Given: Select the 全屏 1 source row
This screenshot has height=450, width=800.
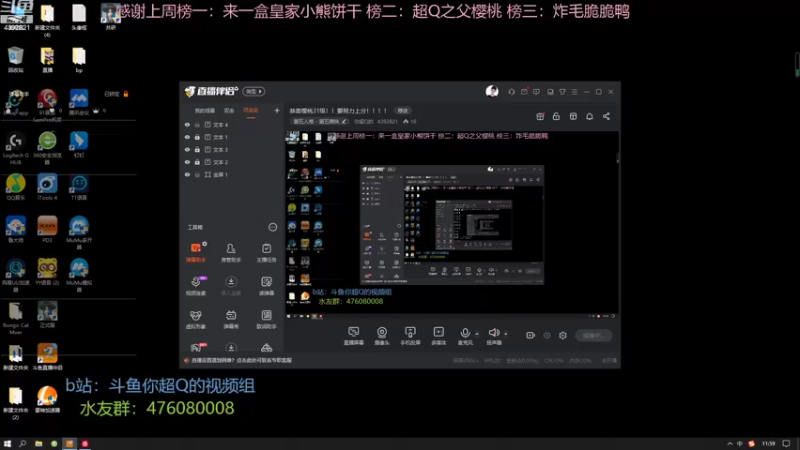Looking at the screenshot, I should point(231,174).
